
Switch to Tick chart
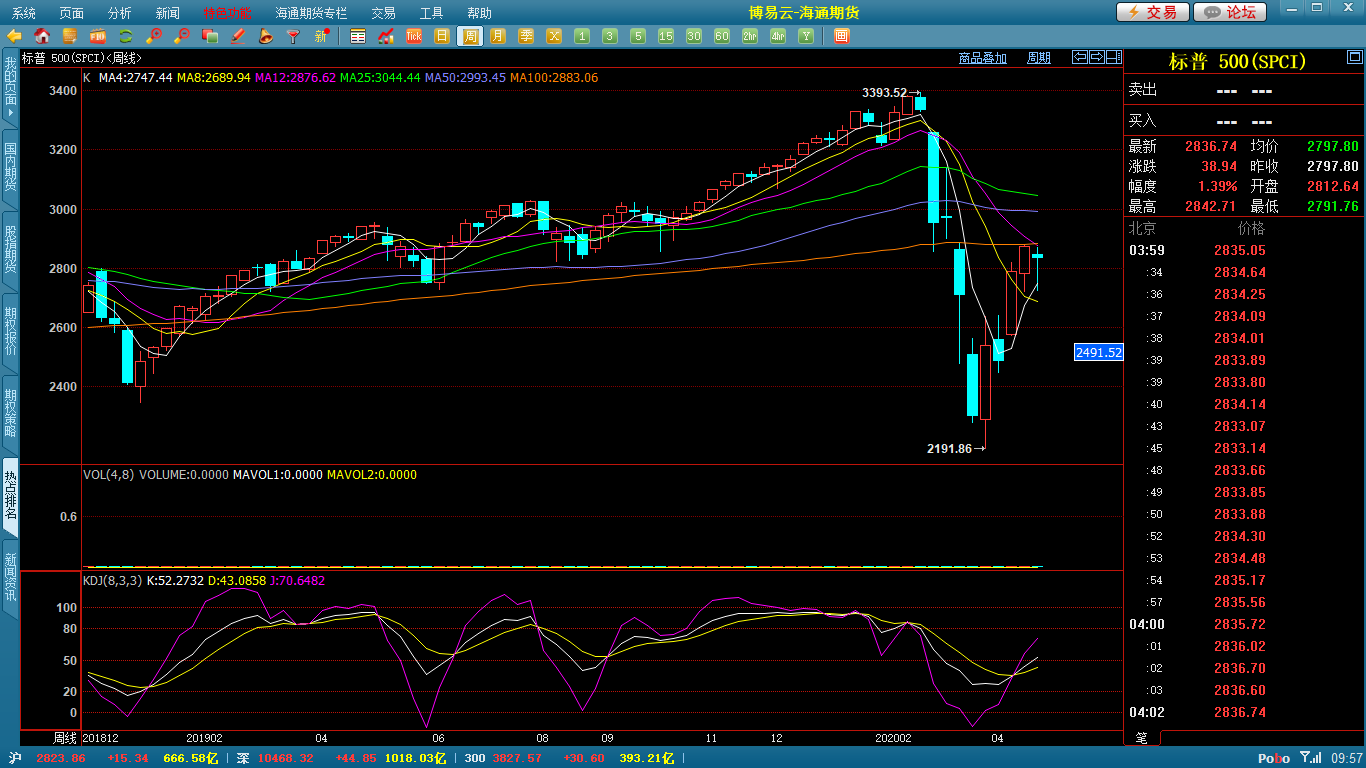(414, 36)
